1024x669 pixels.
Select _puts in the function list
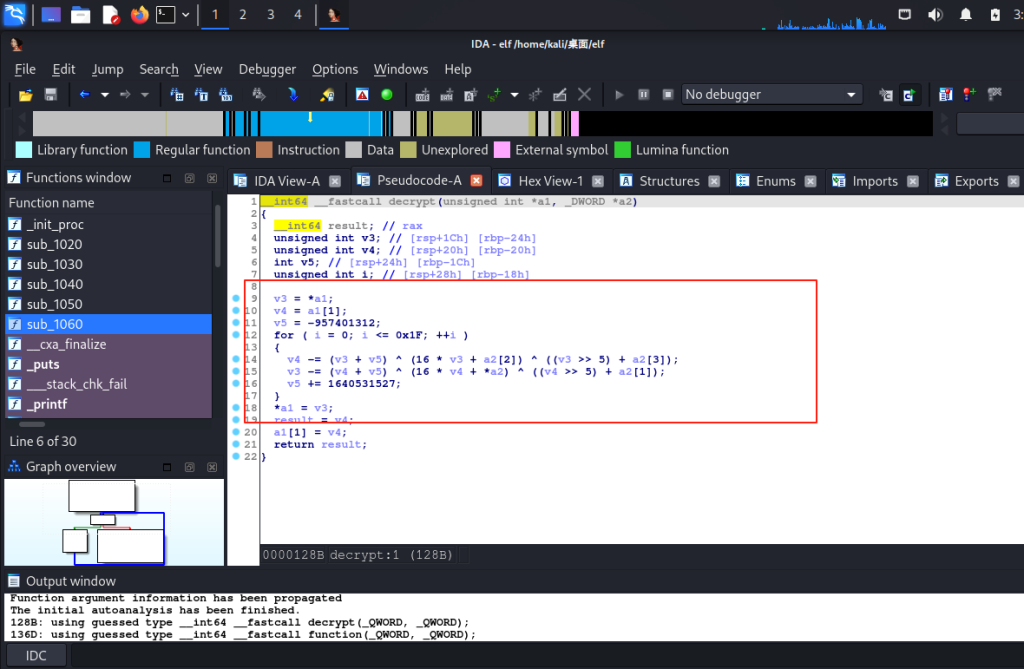pyautogui.click(x=108, y=364)
